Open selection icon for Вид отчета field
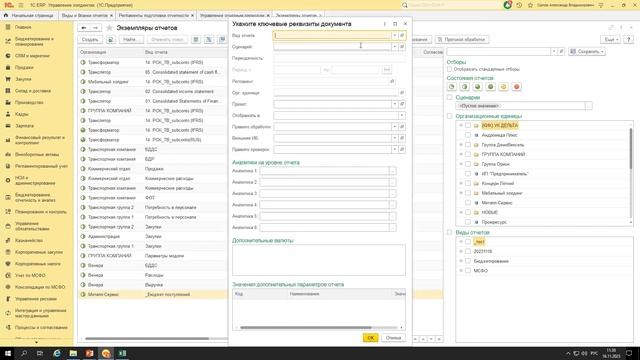The image size is (640, 360). [402, 36]
